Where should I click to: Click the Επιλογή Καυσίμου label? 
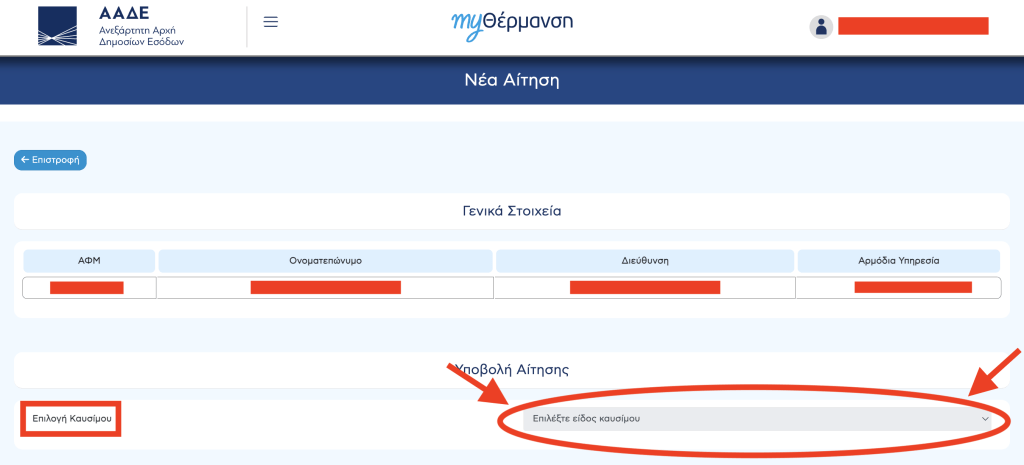[71, 418]
